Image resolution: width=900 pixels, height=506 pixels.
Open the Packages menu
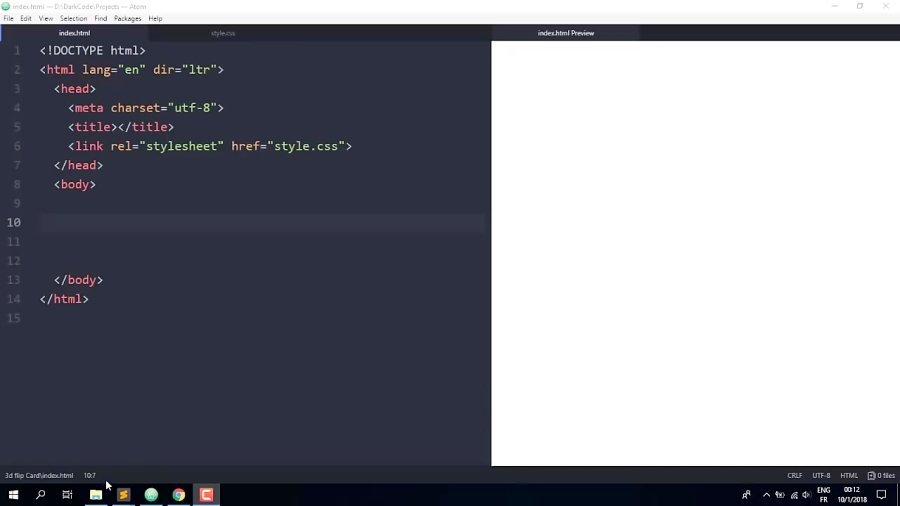click(127, 18)
